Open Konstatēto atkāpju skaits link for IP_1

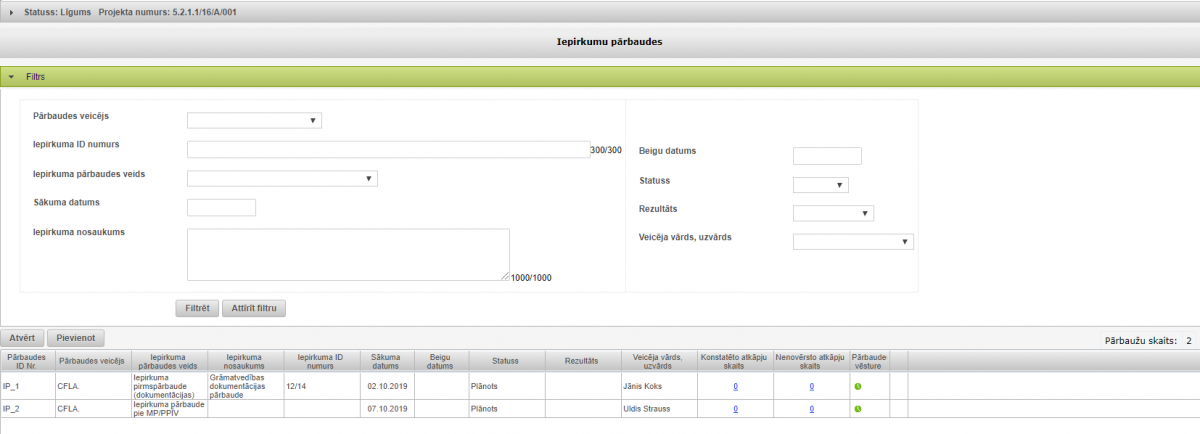click(735, 386)
